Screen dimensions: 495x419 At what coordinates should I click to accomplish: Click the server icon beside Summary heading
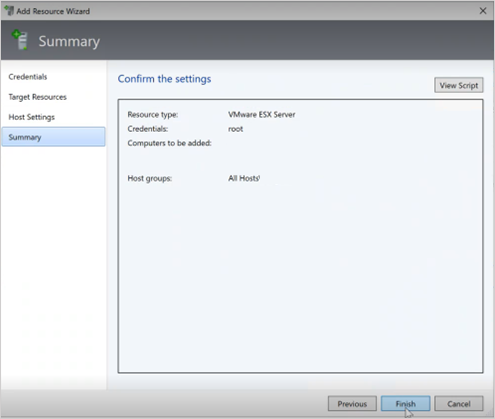[20, 40]
